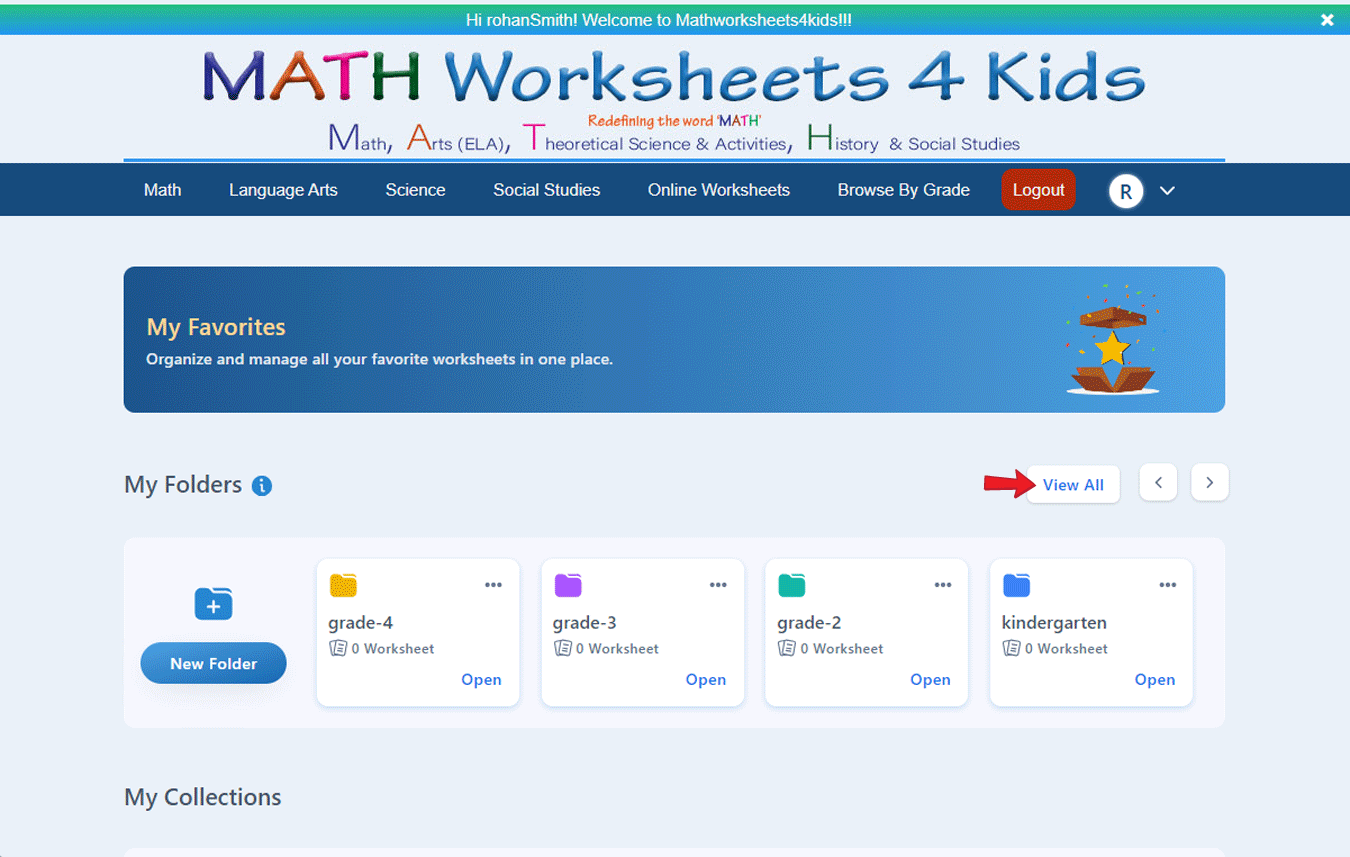Open the Browse By Grade menu
The image size is (1350, 857).
(x=903, y=190)
